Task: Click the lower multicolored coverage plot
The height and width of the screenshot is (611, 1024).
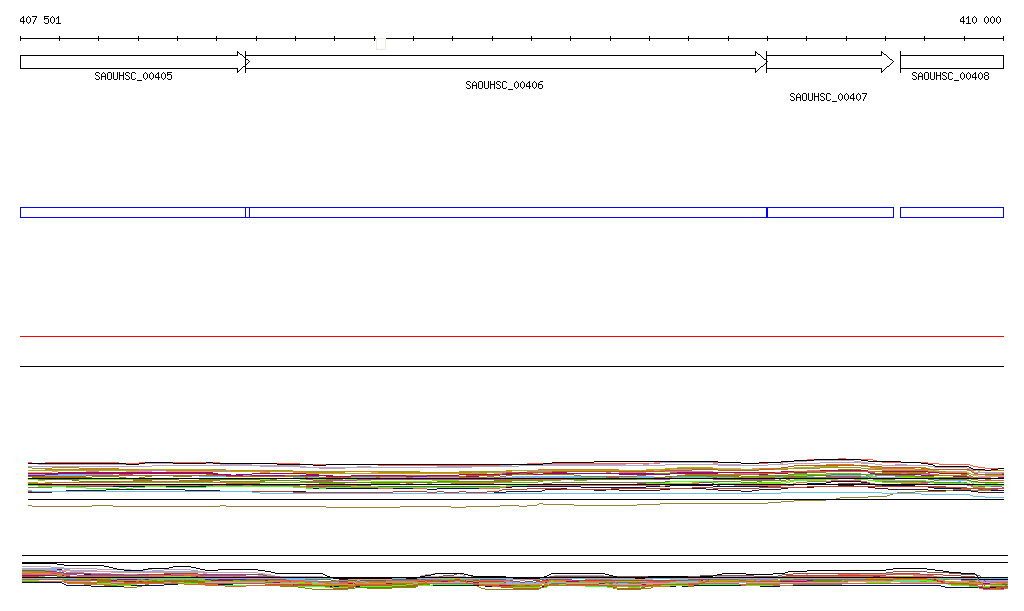Action: (x=511, y=579)
